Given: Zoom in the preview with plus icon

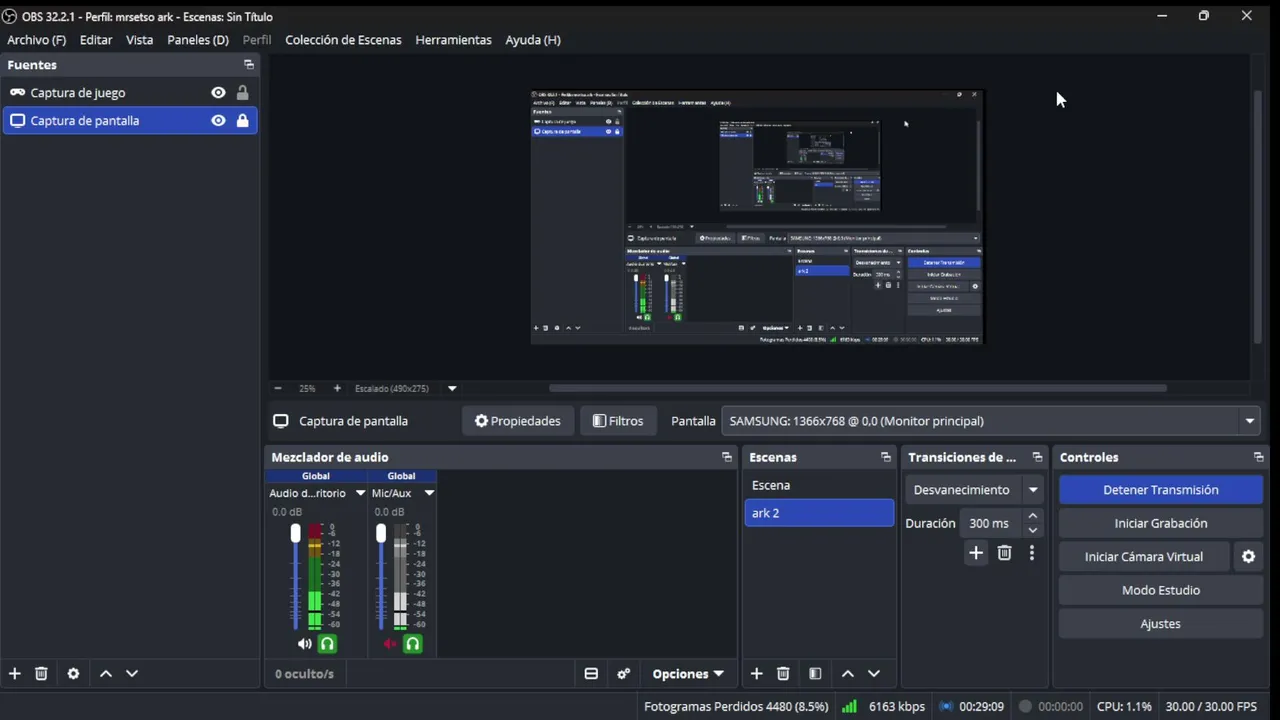Looking at the screenshot, I should pyautogui.click(x=337, y=388).
